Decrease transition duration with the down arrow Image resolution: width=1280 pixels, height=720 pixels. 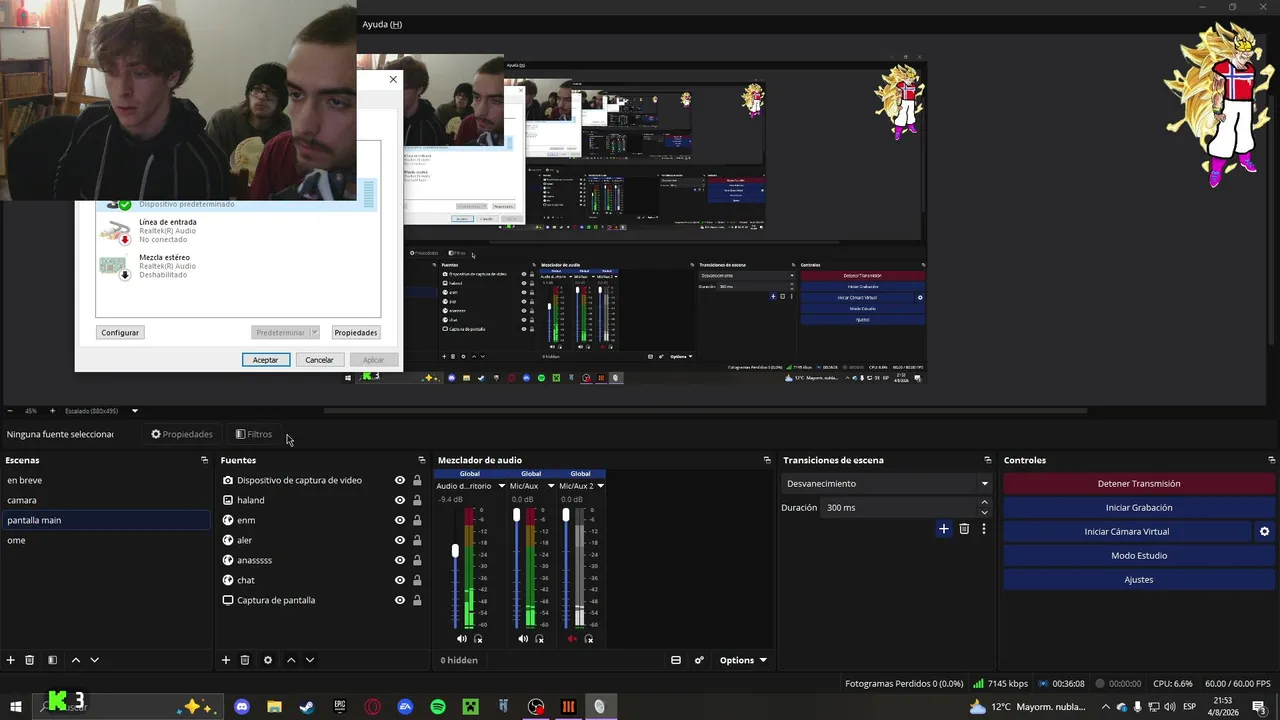click(984, 513)
